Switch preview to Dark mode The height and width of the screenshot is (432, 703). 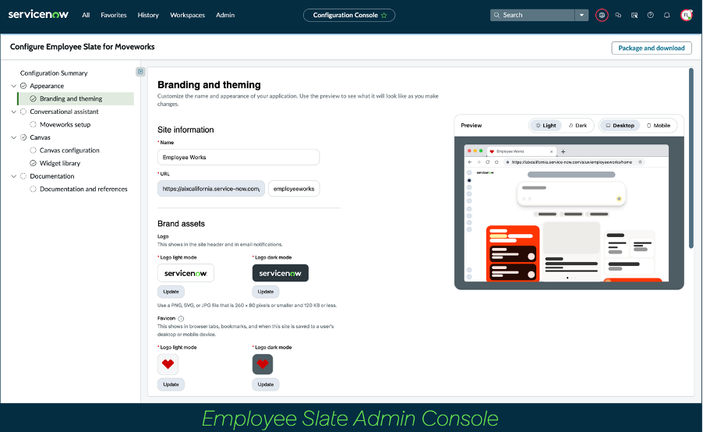click(x=577, y=125)
